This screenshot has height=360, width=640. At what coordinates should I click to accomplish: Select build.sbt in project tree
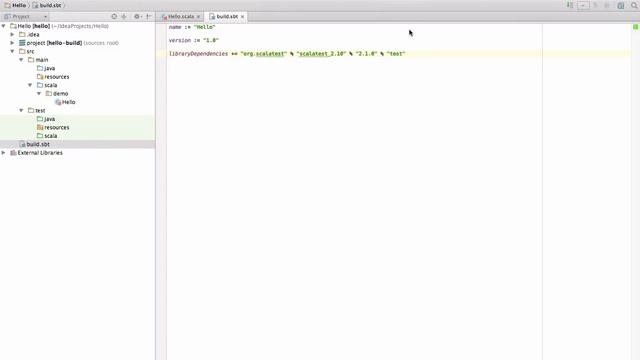click(x=34, y=144)
